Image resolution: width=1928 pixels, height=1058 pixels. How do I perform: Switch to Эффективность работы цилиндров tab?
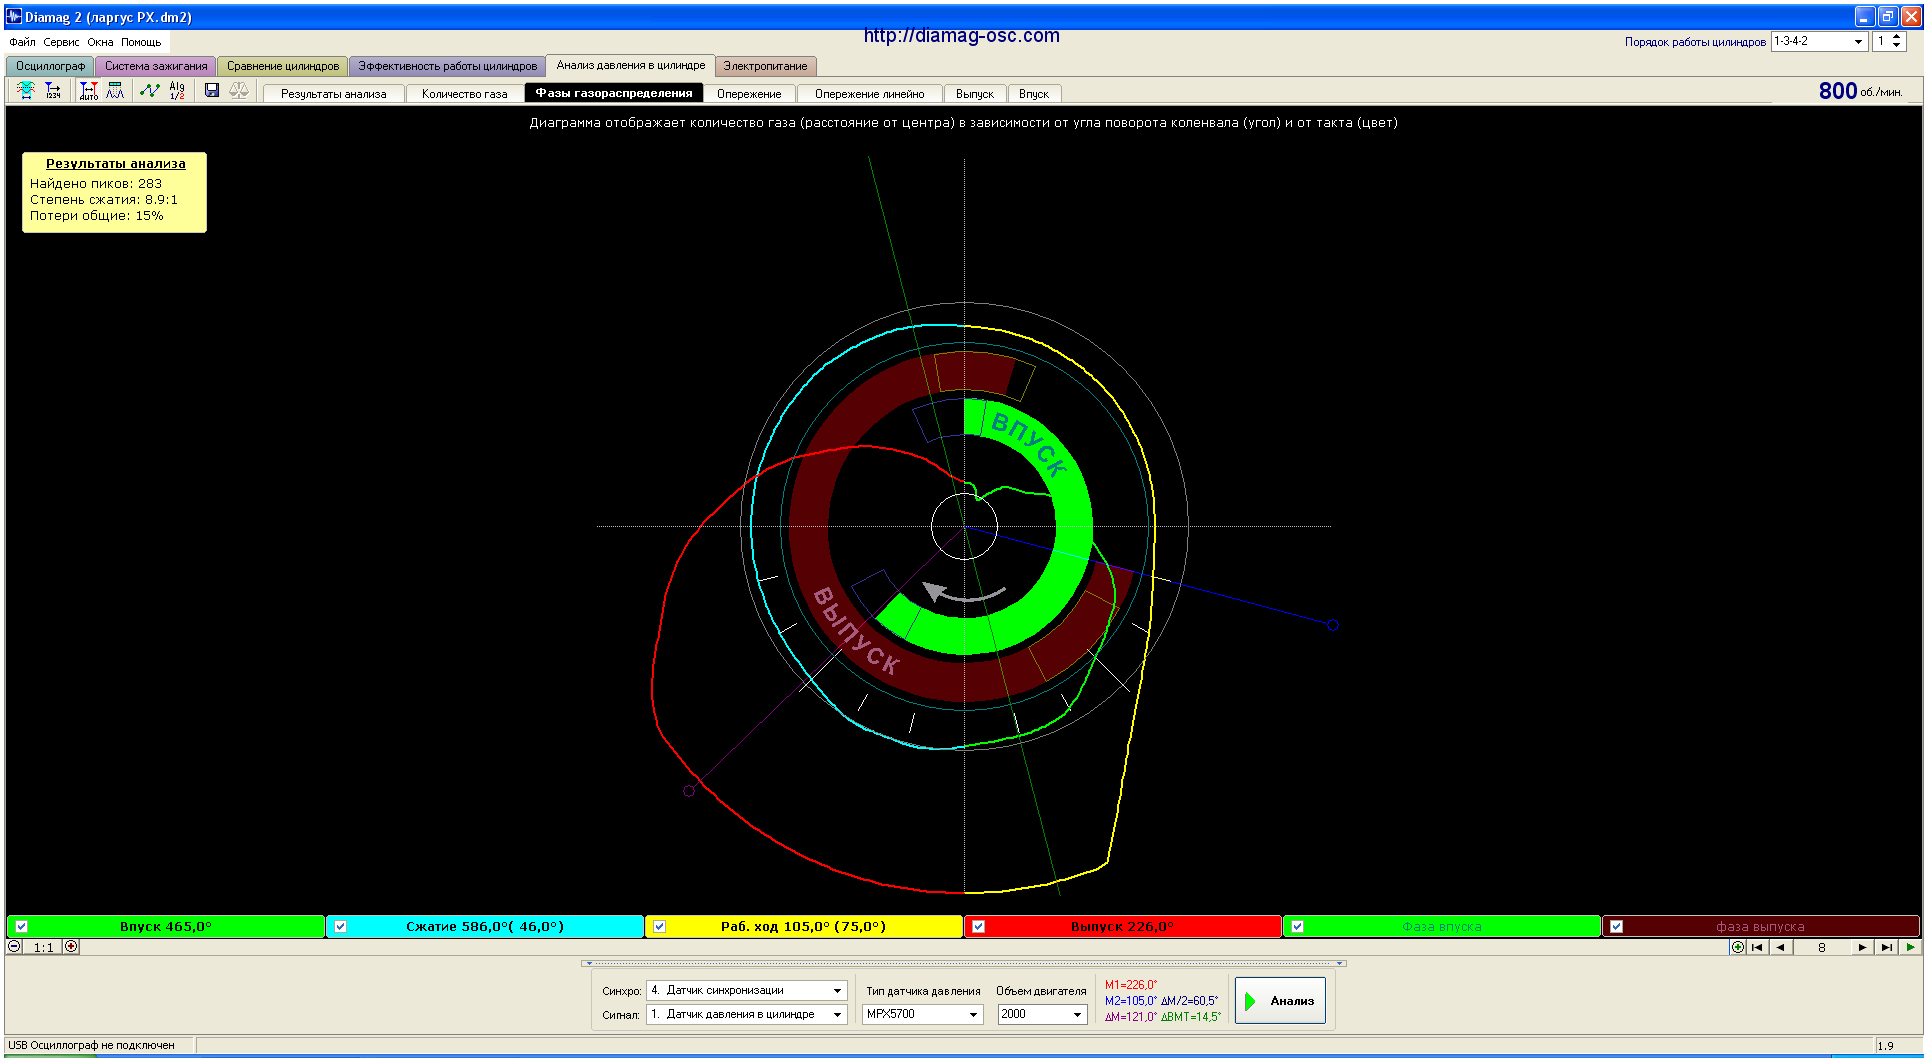point(447,66)
